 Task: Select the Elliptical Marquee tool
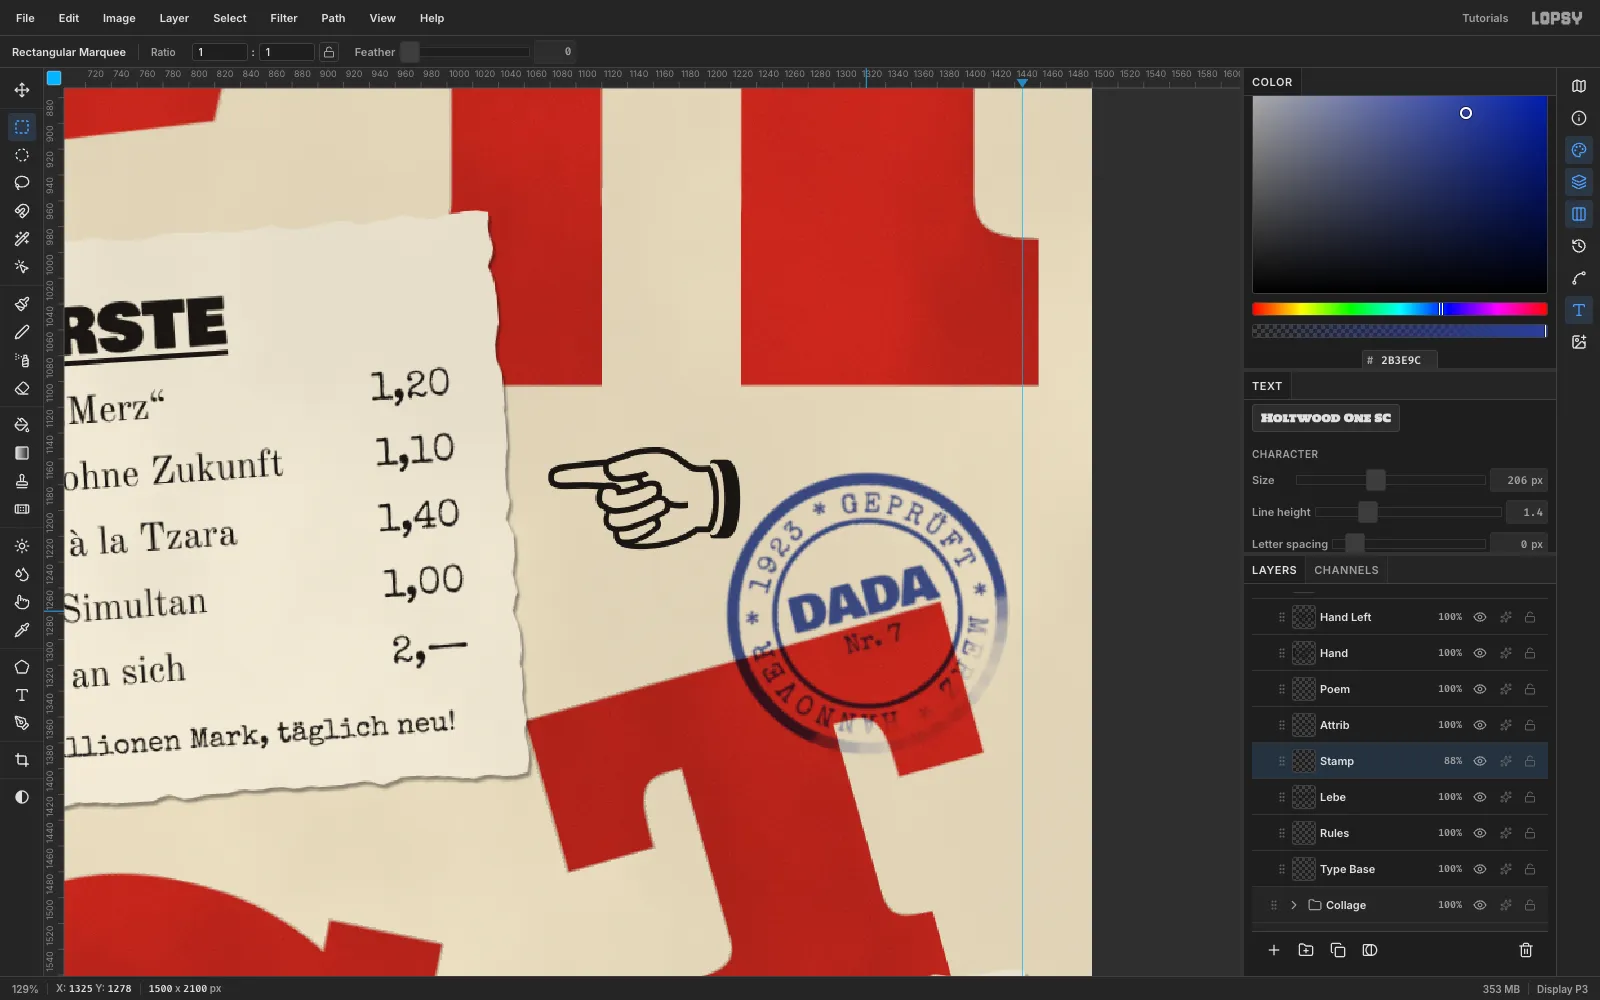click(x=22, y=155)
